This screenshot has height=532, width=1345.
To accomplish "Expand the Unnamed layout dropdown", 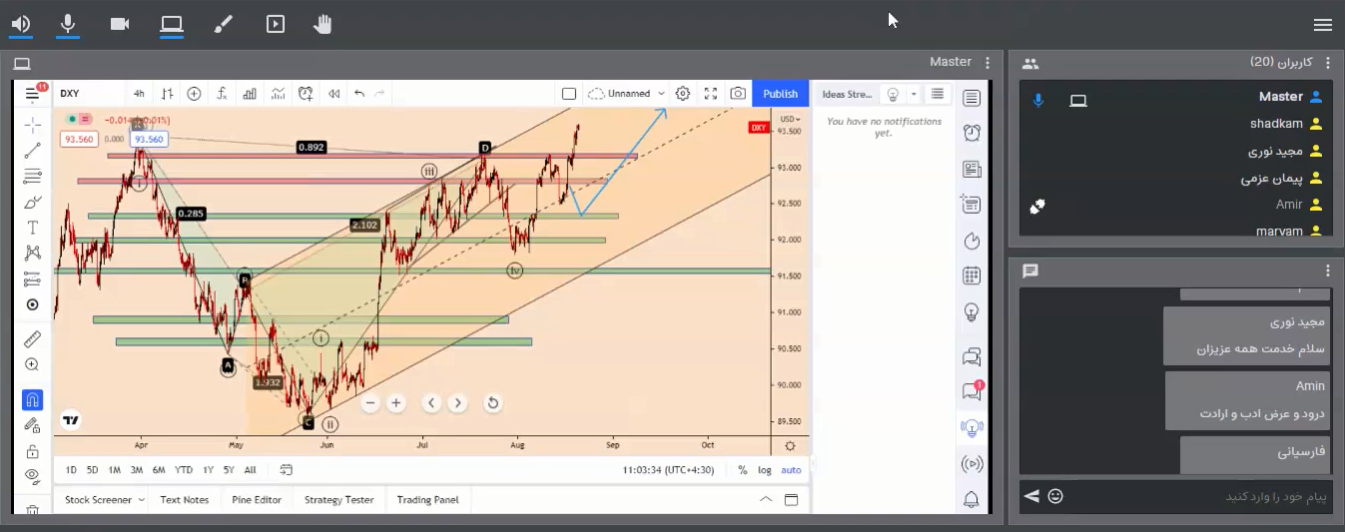I will [x=661, y=94].
